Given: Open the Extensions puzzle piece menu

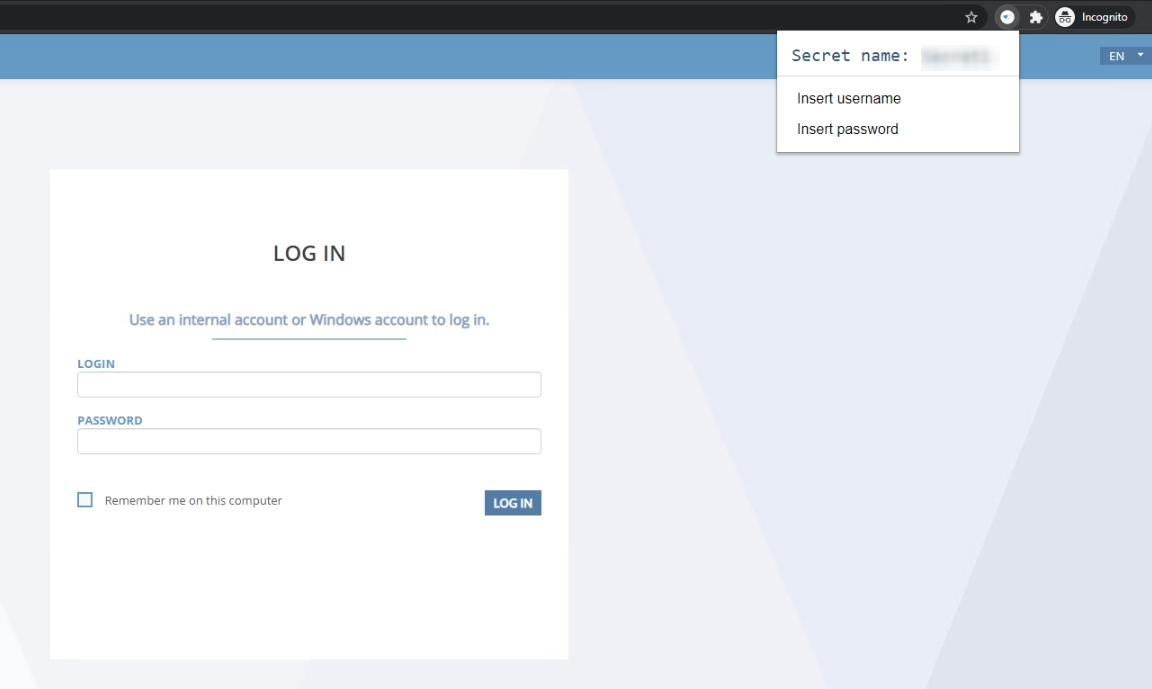Looking at the screenshot, I should click(1036, 17).
